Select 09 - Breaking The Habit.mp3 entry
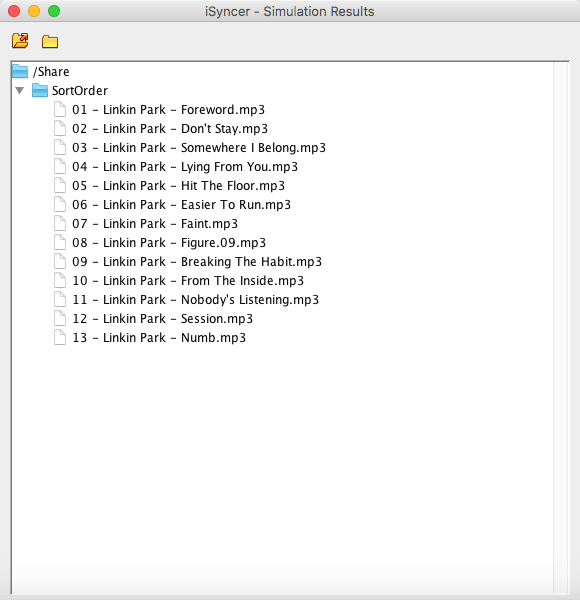This screenshot has height=600, width=580. (x=197, y=262)
